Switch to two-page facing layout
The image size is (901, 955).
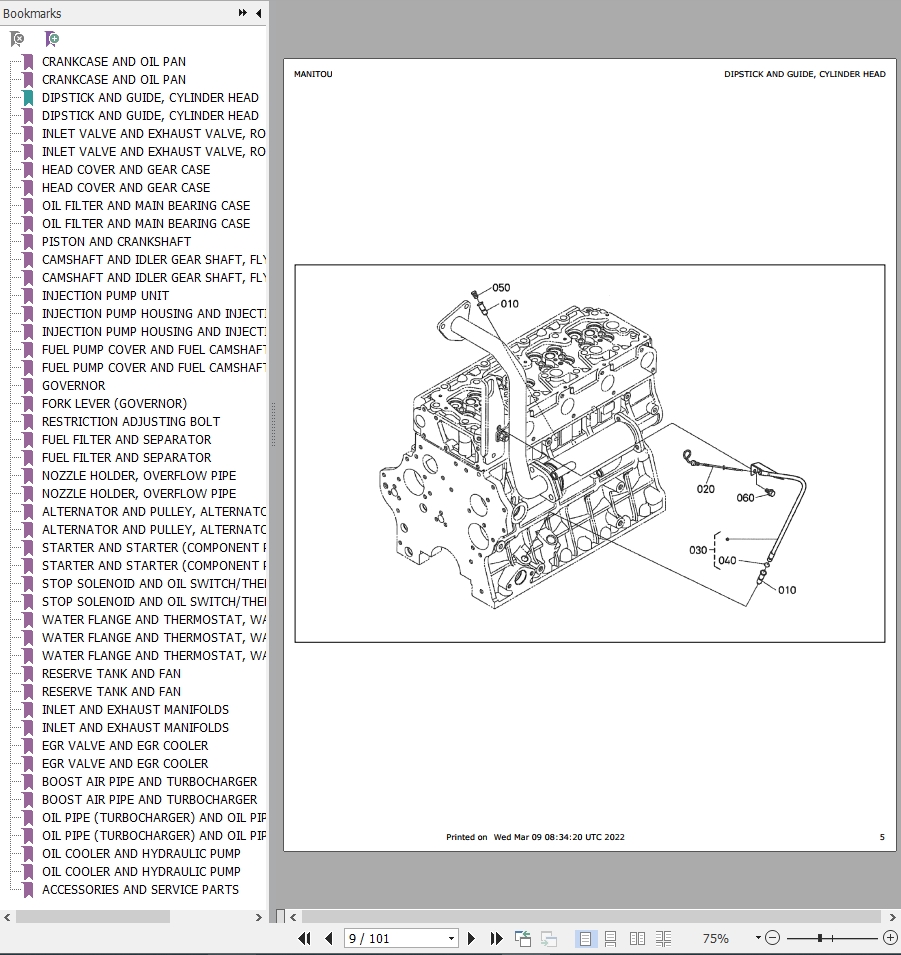[x=637, y=938]
